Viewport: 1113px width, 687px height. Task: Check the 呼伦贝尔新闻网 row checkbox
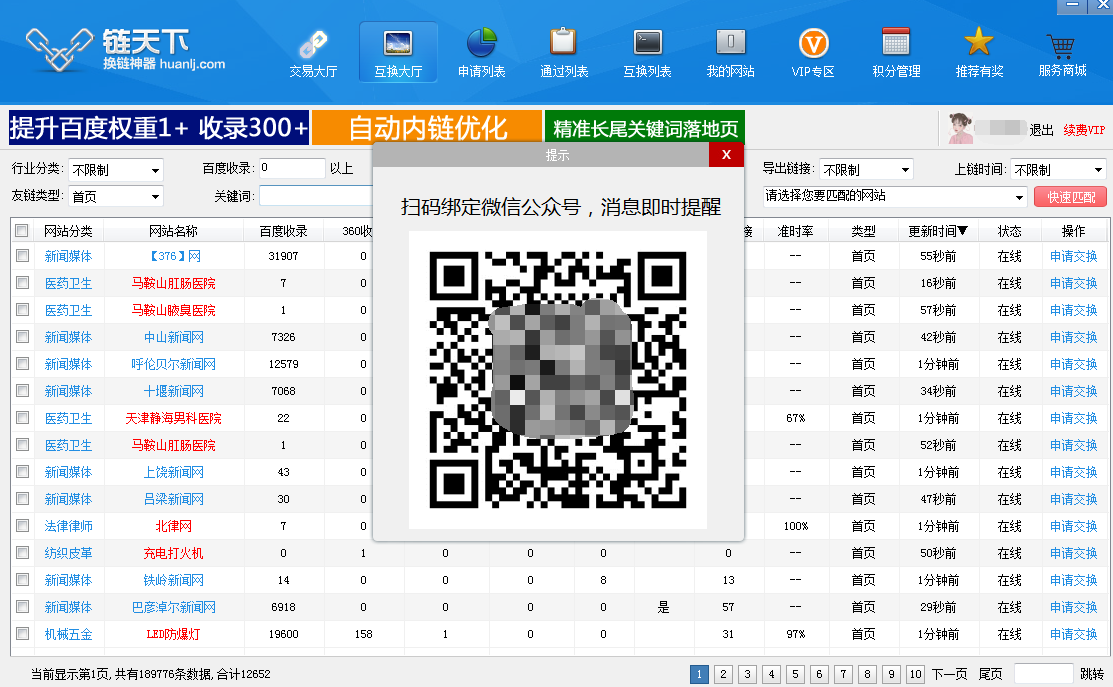(22, 363)
